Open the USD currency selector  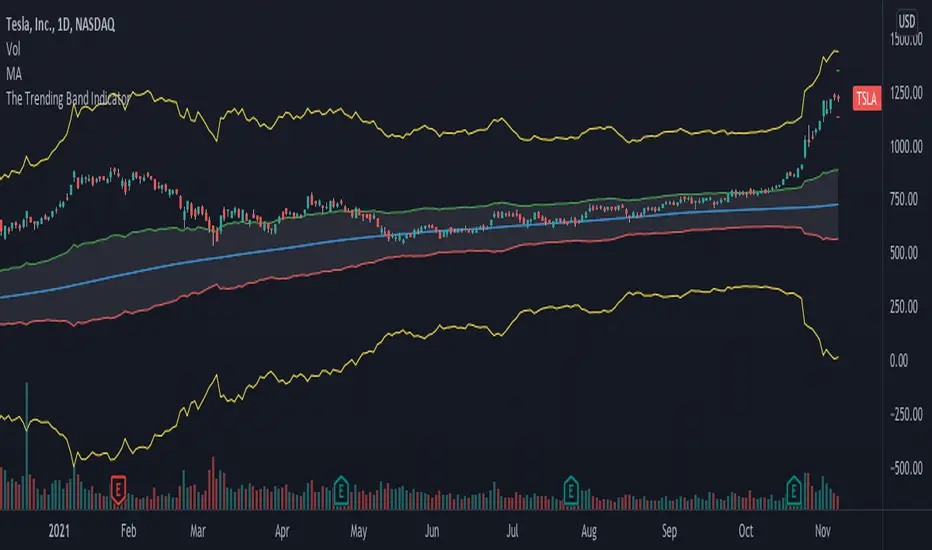pyautogui.click(x=906, y=21)
